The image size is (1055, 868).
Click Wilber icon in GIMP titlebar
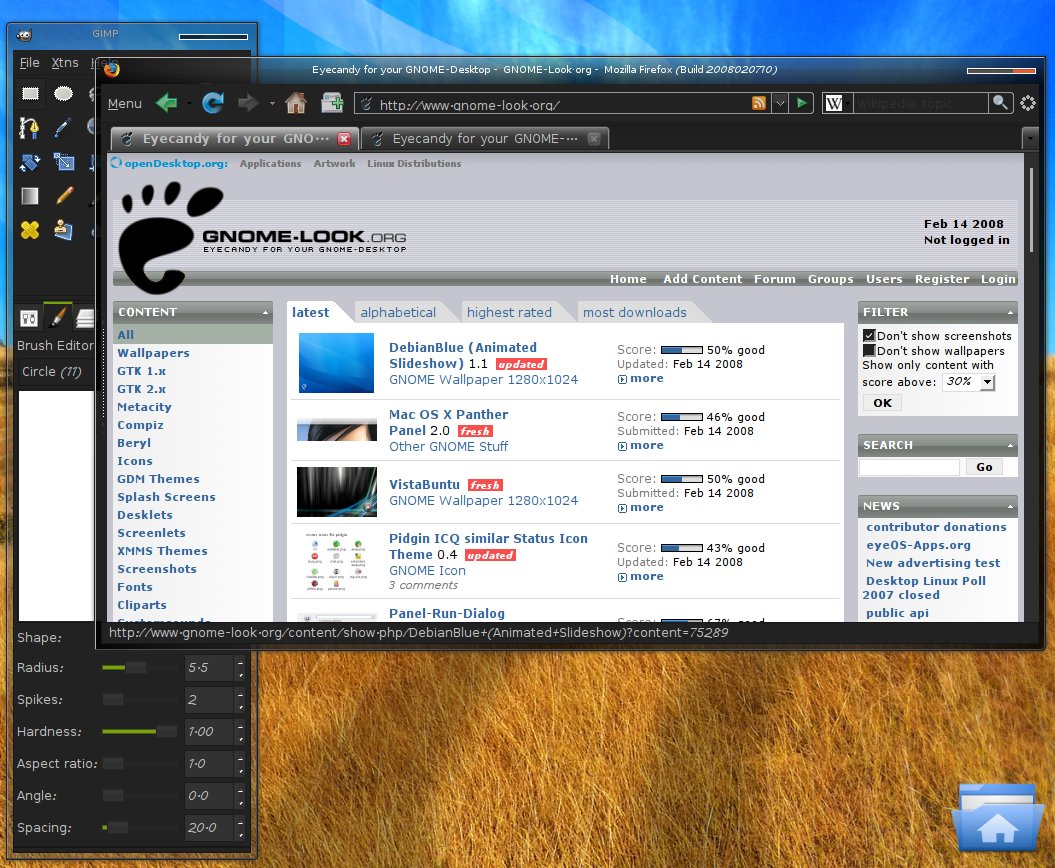coord(24,35)
